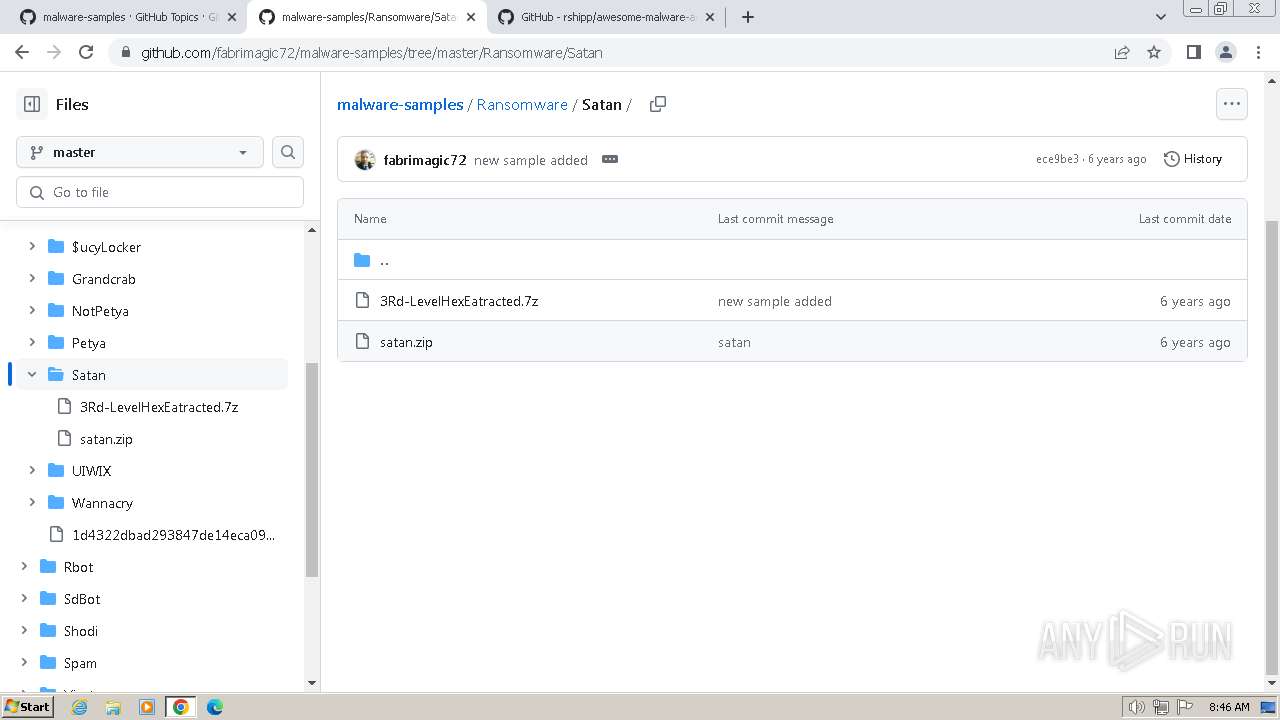Expand the Petya folder chevron
The width and height of the screenshot is (1280, 720).
tap(32, 342)
